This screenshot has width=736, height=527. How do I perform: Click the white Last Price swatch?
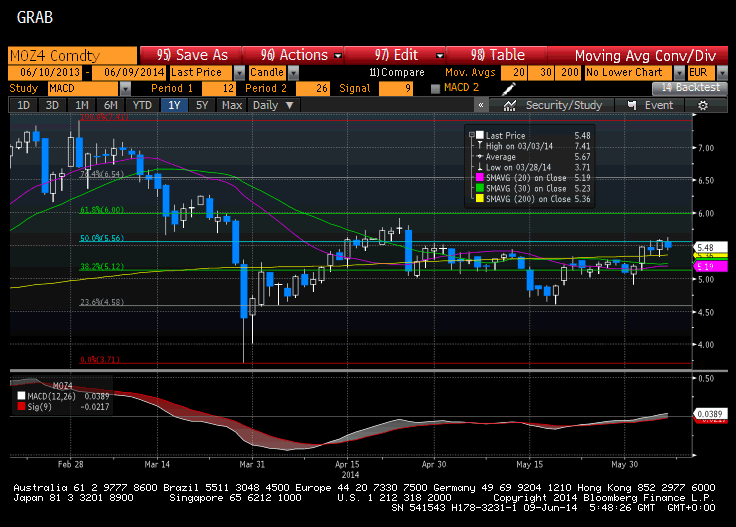click(x=480, y=135)
